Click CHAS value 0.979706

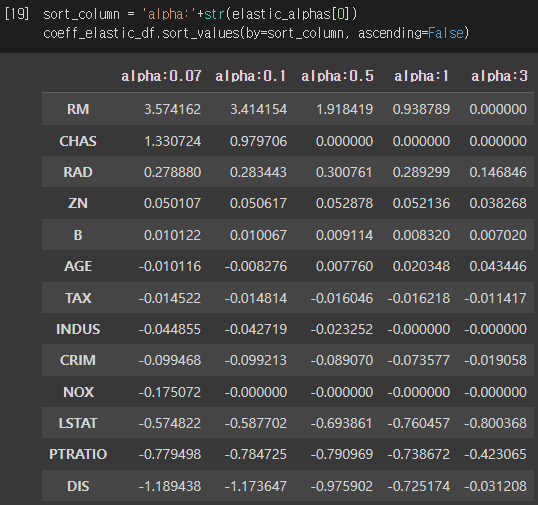tap(258, 141)
